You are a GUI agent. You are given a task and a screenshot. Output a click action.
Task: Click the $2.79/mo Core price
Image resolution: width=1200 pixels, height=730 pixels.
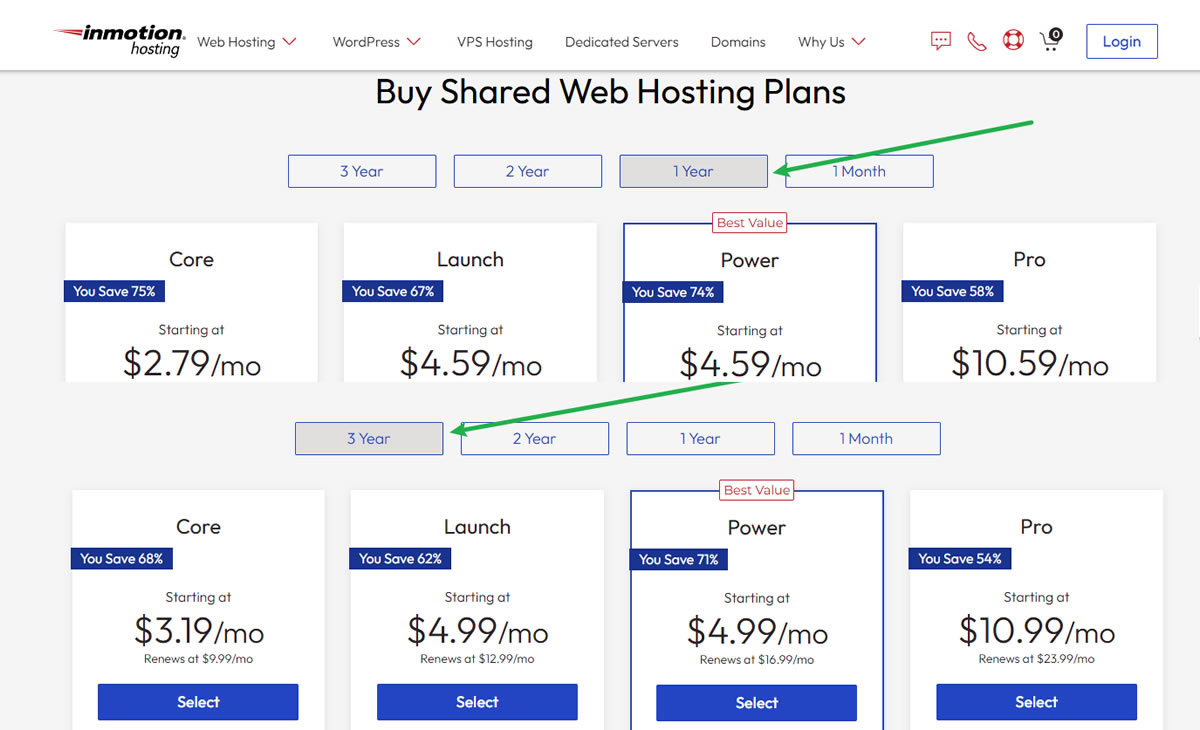tap(192, 362)
